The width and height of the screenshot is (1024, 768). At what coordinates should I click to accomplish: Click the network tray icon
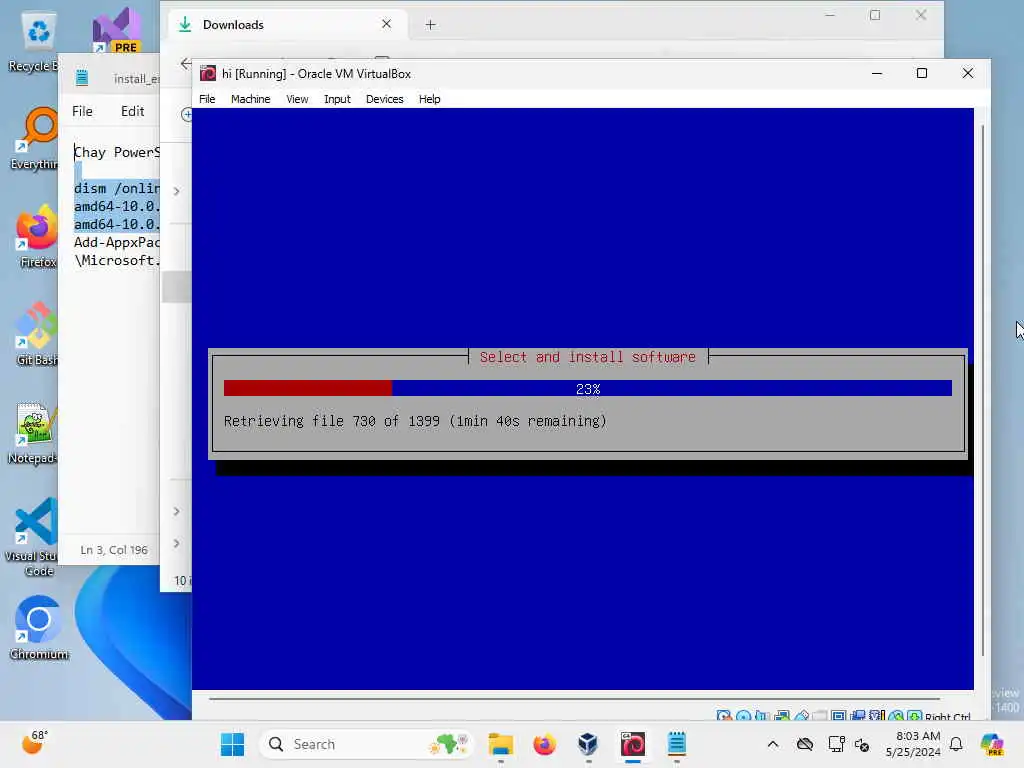pyautogui.click(x=836, y=744)
